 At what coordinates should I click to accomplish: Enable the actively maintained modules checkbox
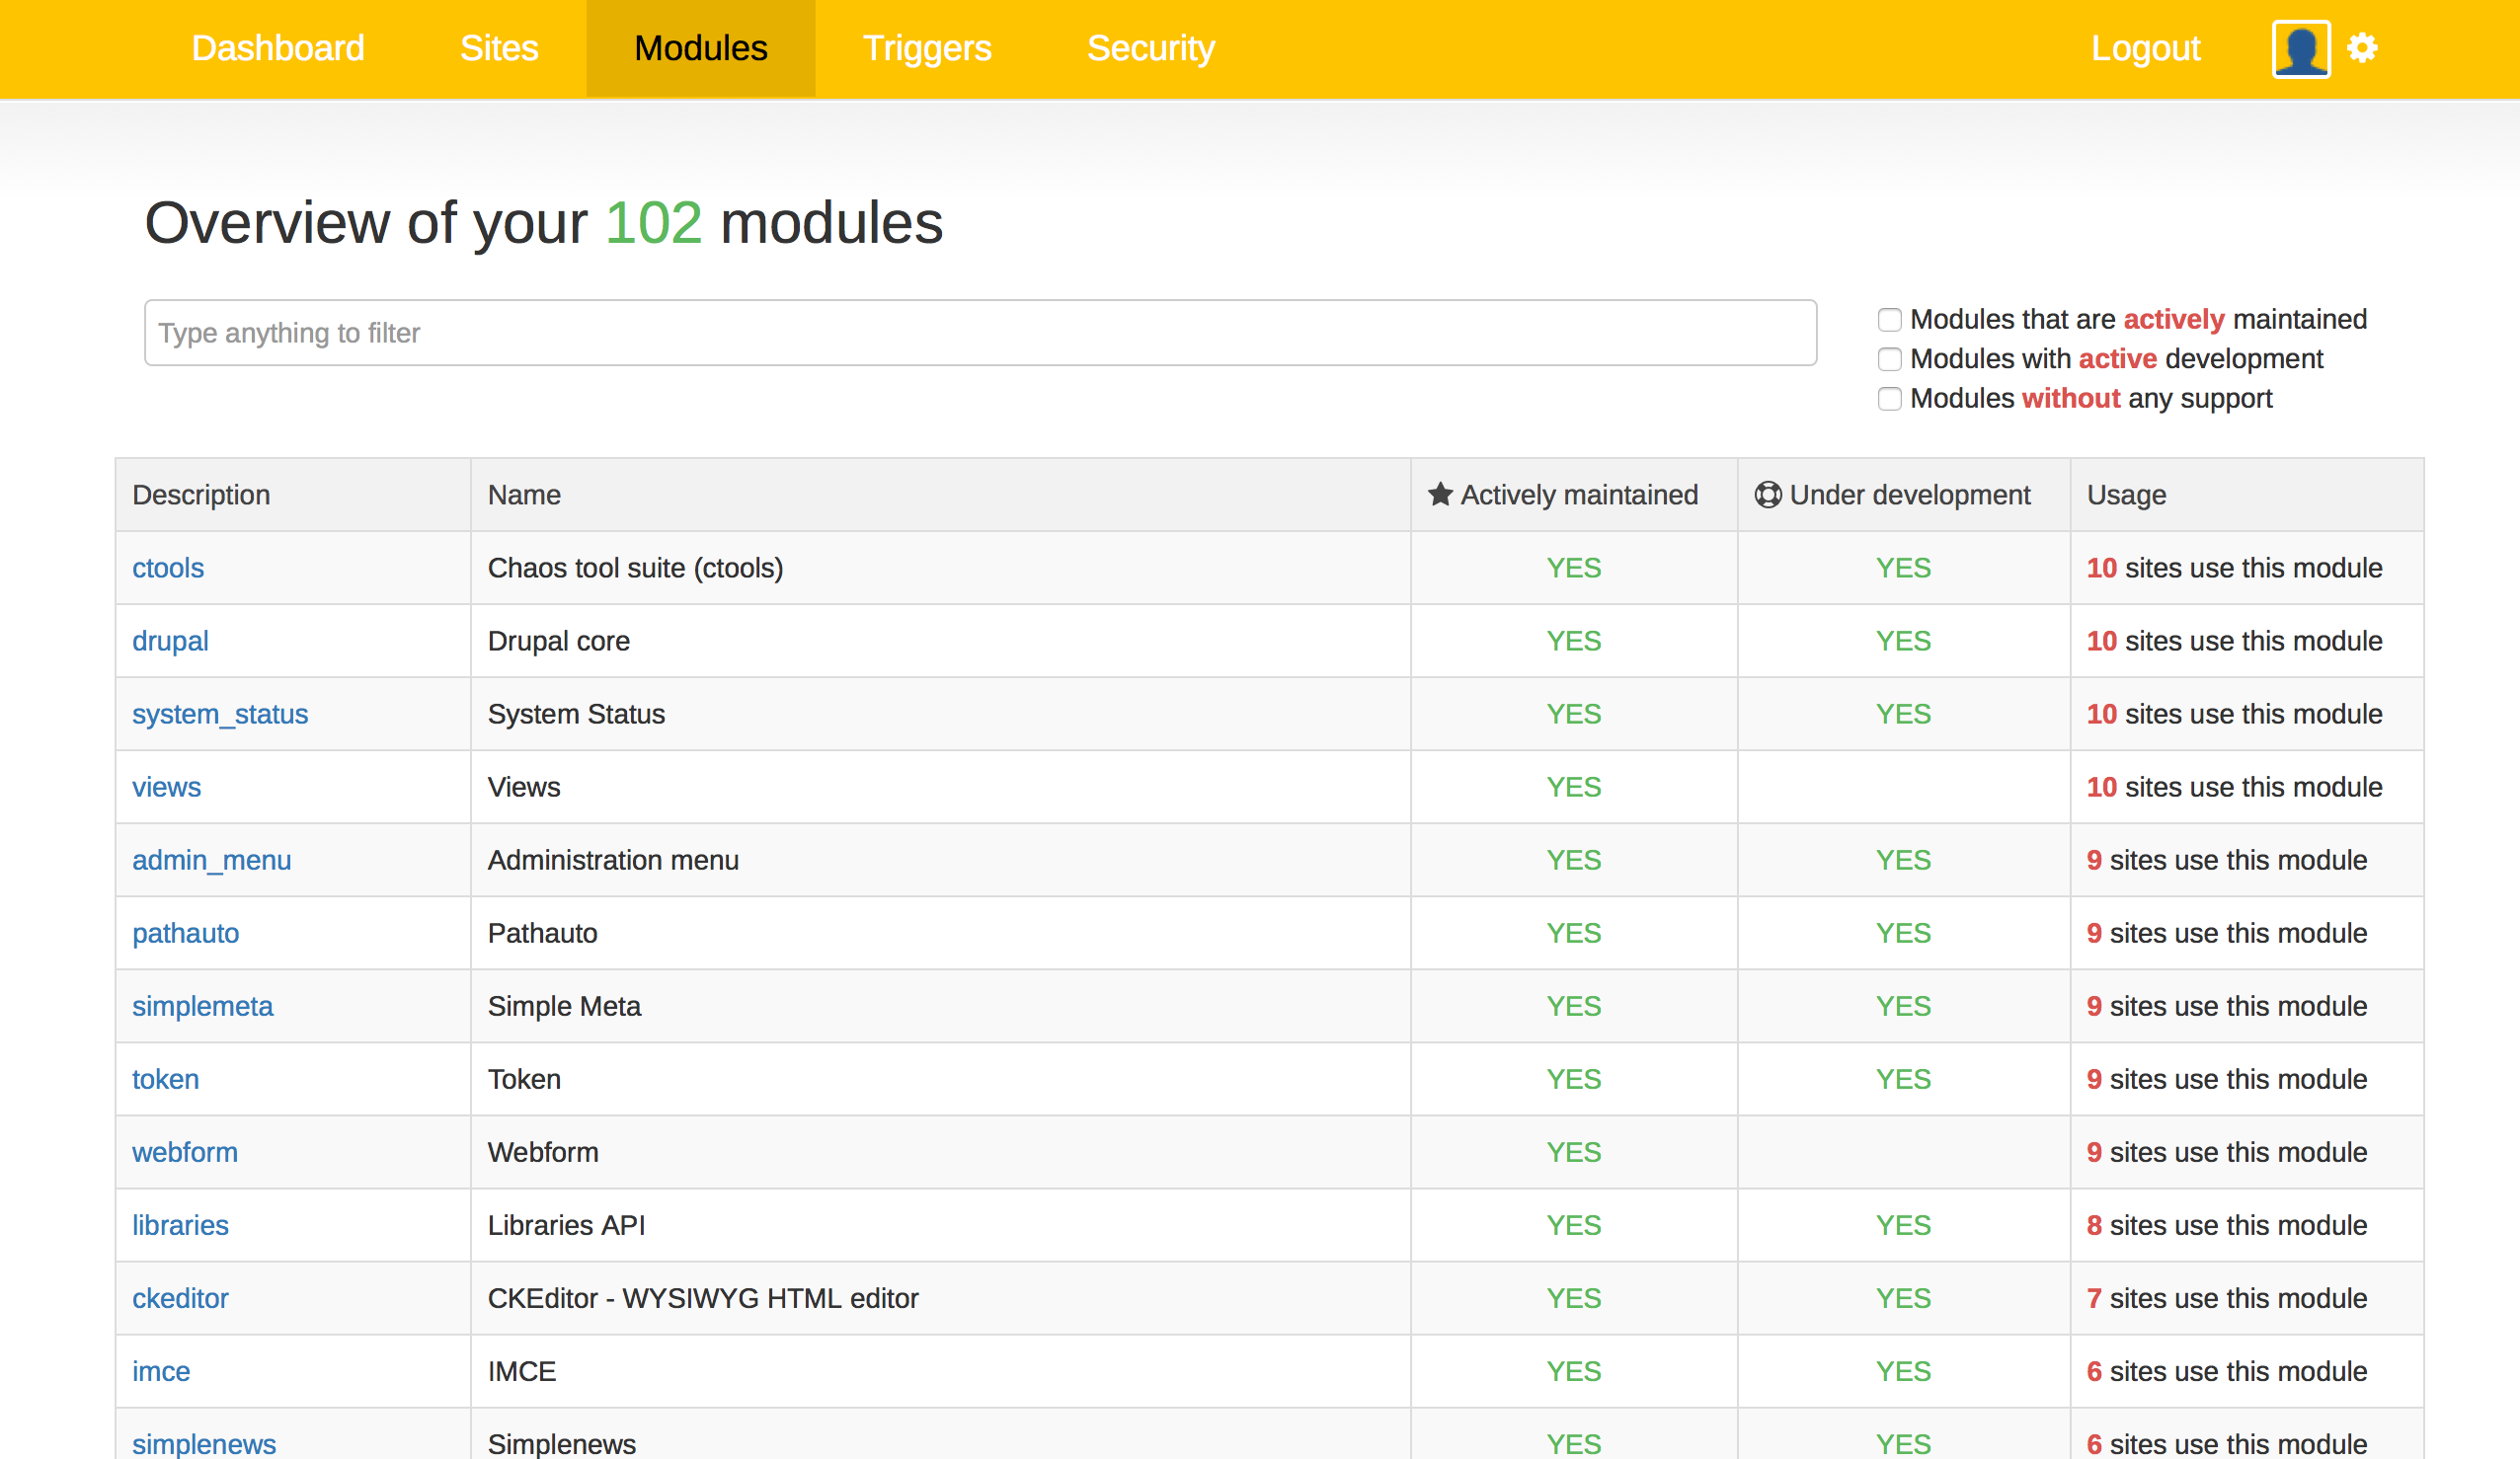coord(1889,320)
